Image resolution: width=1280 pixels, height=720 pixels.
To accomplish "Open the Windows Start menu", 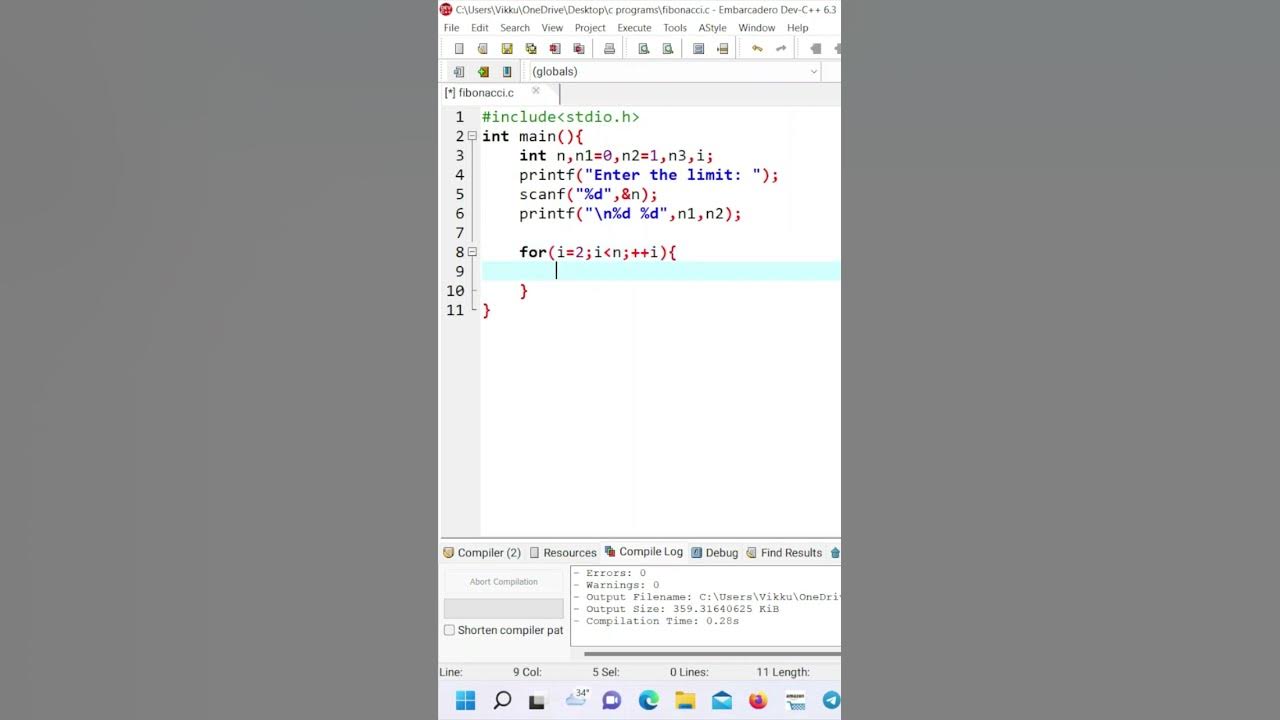I will pos(466,701).
